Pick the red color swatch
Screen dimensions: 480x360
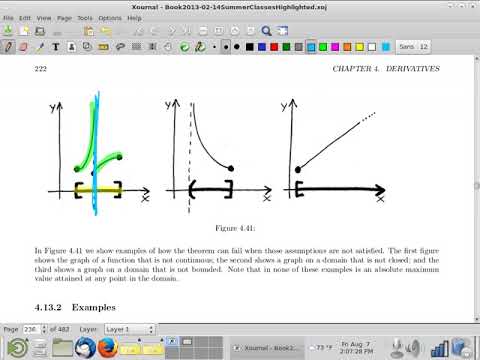click(x=274, y=47)
